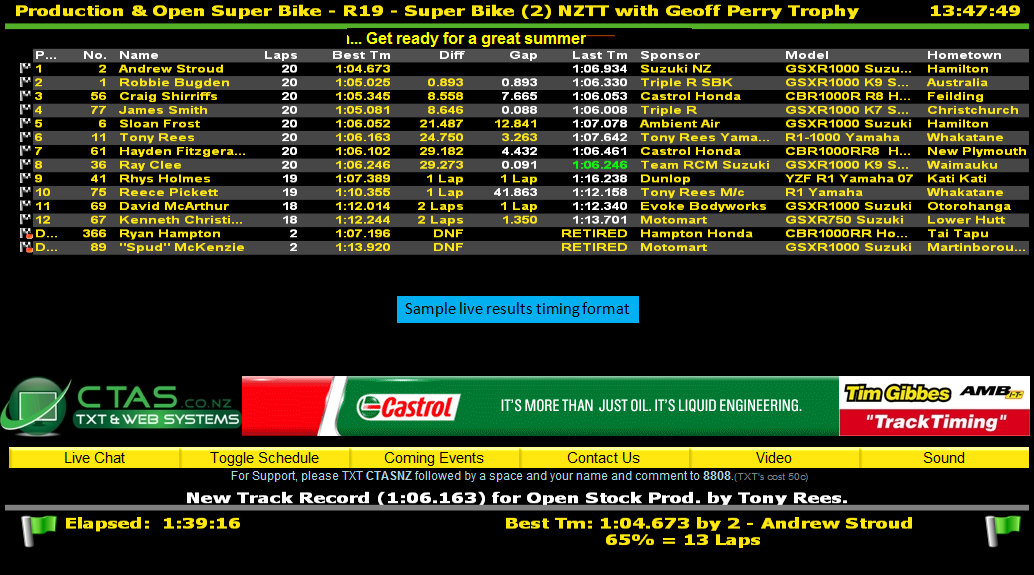Open the Contact Us button
The image size is (1034, 575).
(x=603, y=458)
